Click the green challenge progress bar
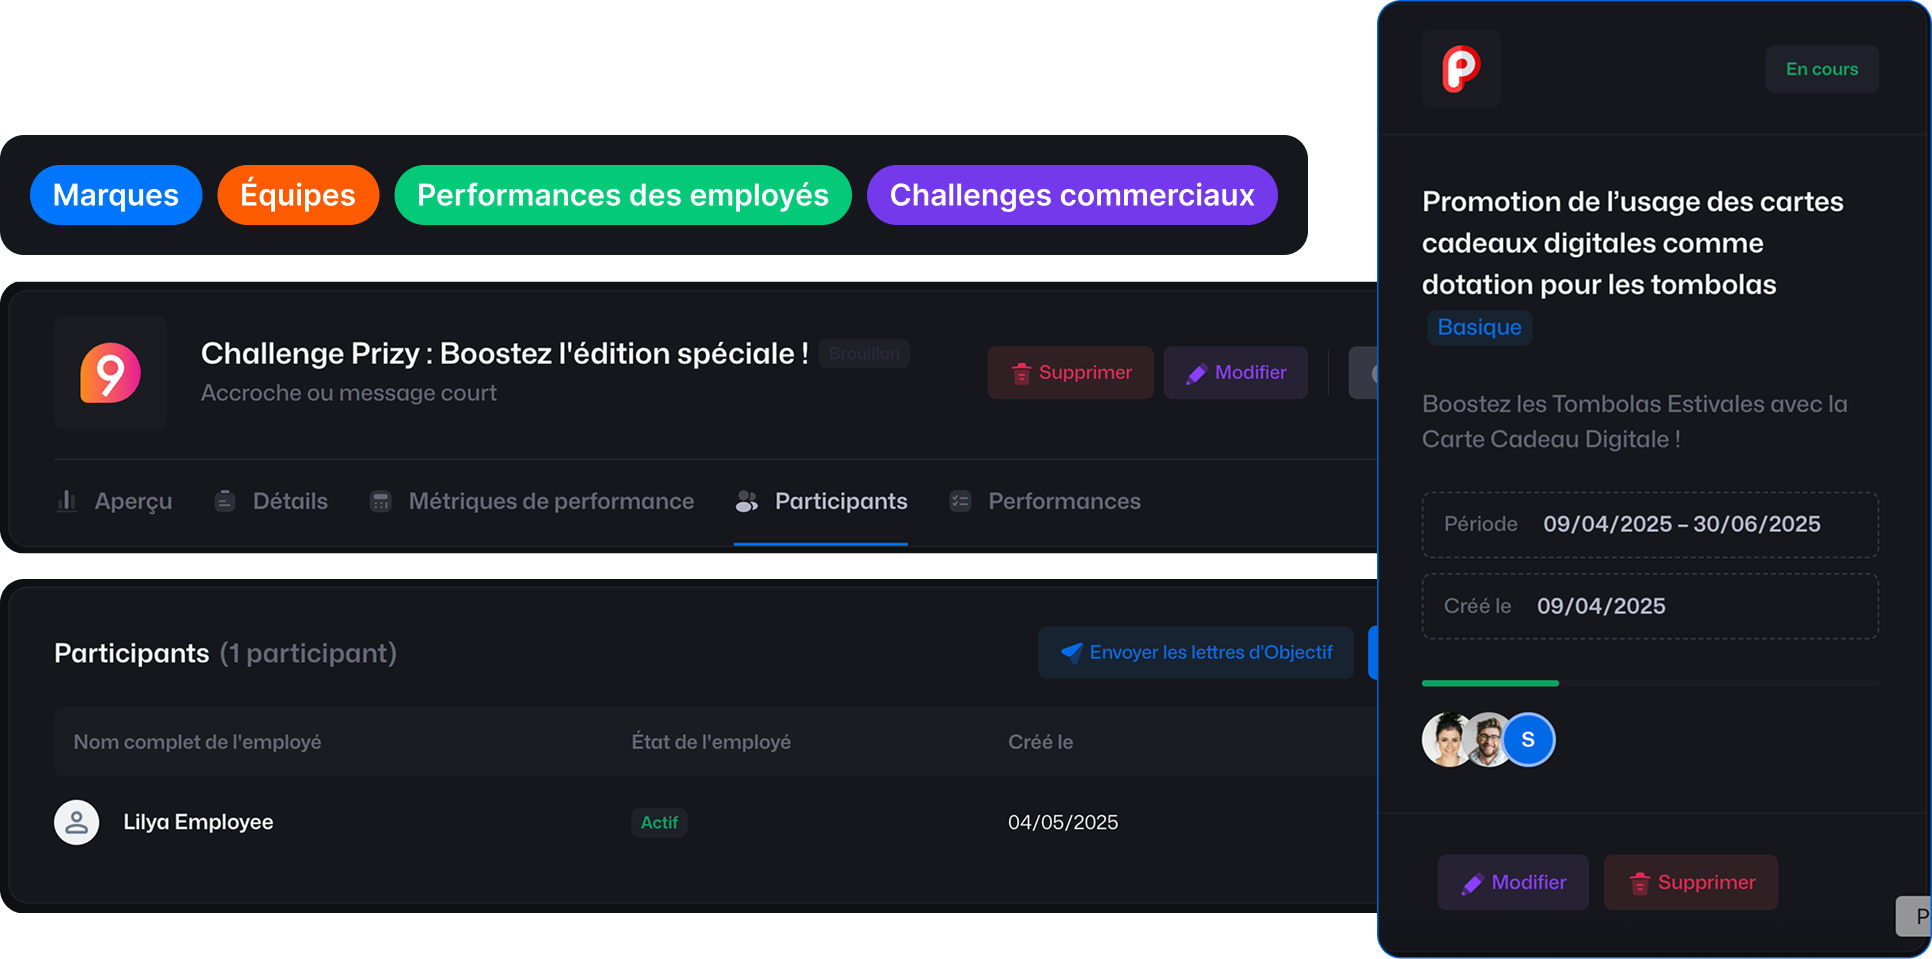 (1490, 683)
